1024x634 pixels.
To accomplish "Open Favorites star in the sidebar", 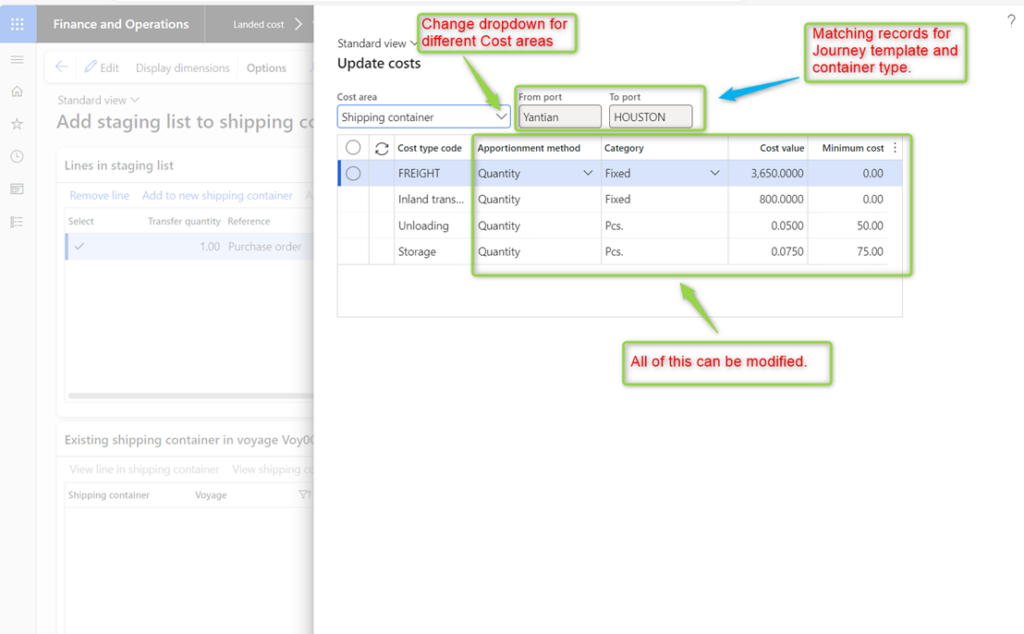I will coord(17,124).
